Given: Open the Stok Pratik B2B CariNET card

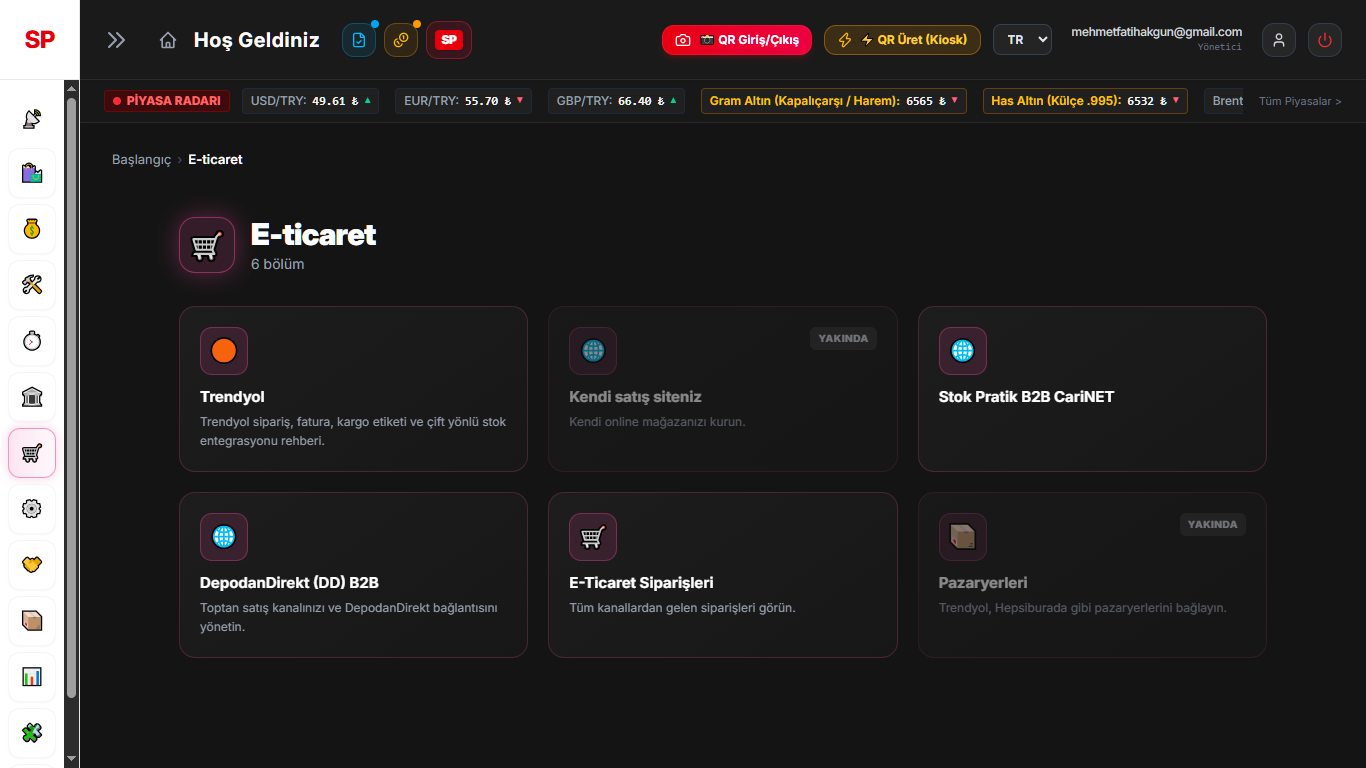Looking at the screenshot, I should click(1092, 389).
